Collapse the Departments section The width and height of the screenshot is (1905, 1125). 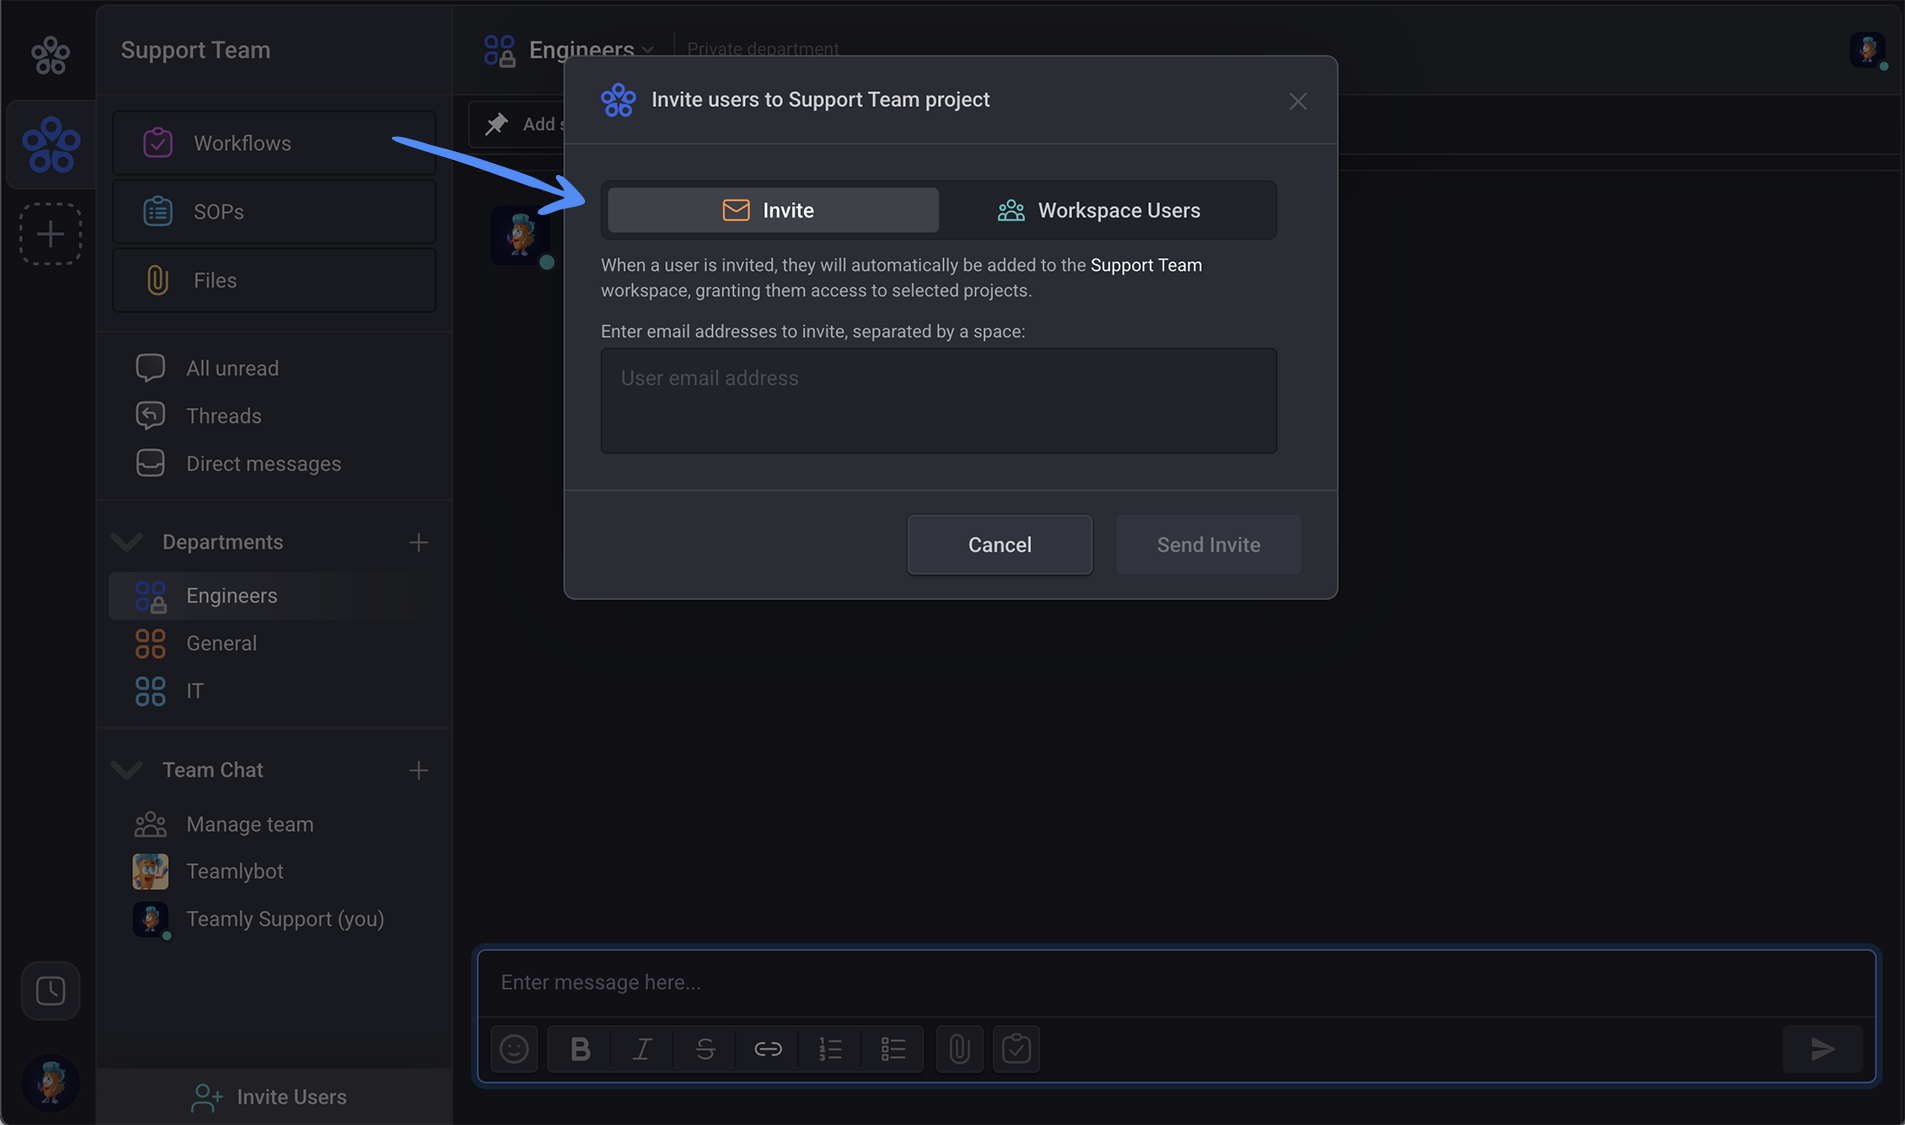[x=127, y=542]
